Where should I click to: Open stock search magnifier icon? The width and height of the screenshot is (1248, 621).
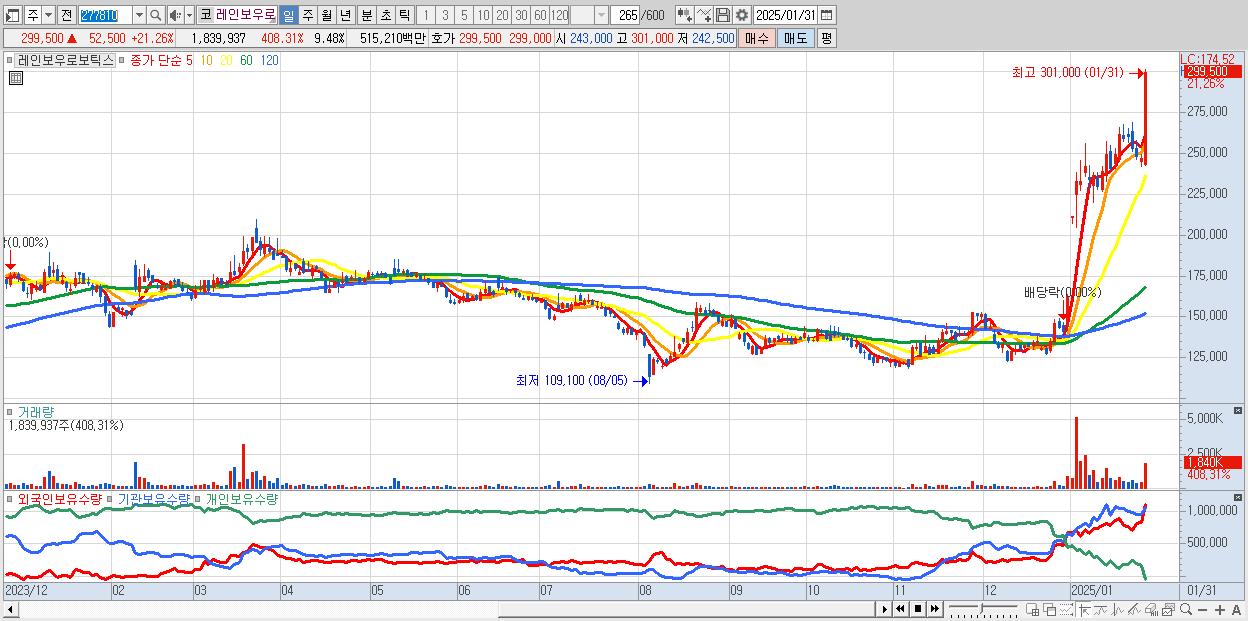tap(156, 15)
